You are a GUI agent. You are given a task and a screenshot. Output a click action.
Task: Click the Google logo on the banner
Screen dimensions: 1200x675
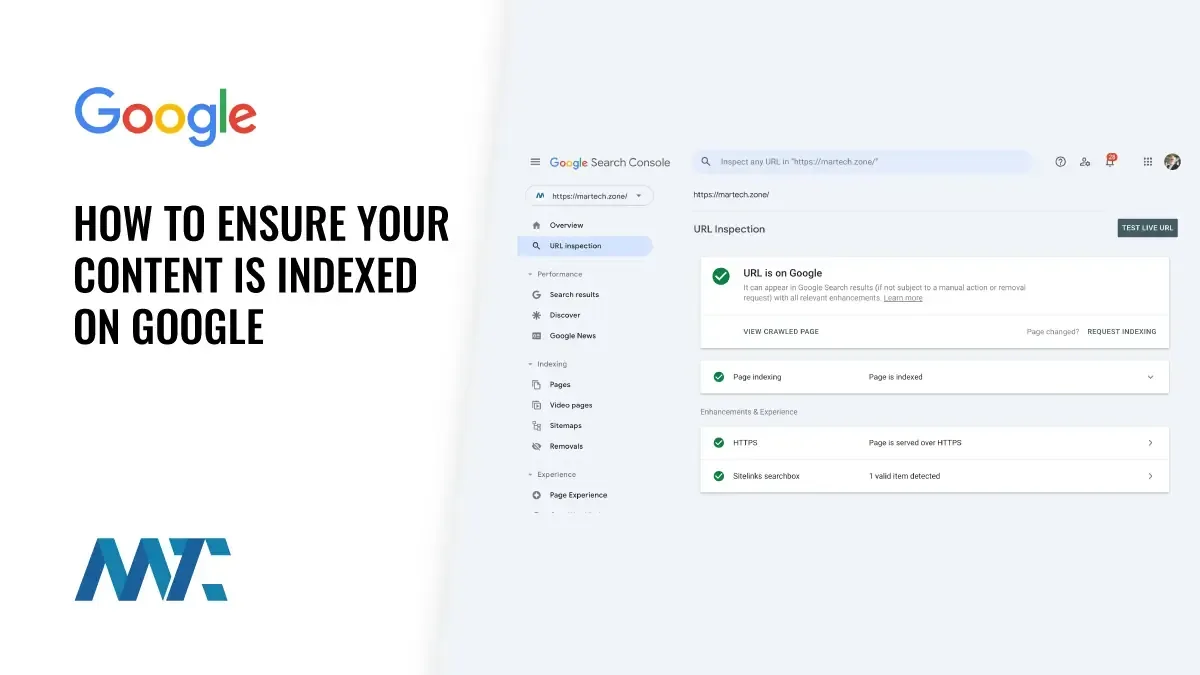coord(165,117)
